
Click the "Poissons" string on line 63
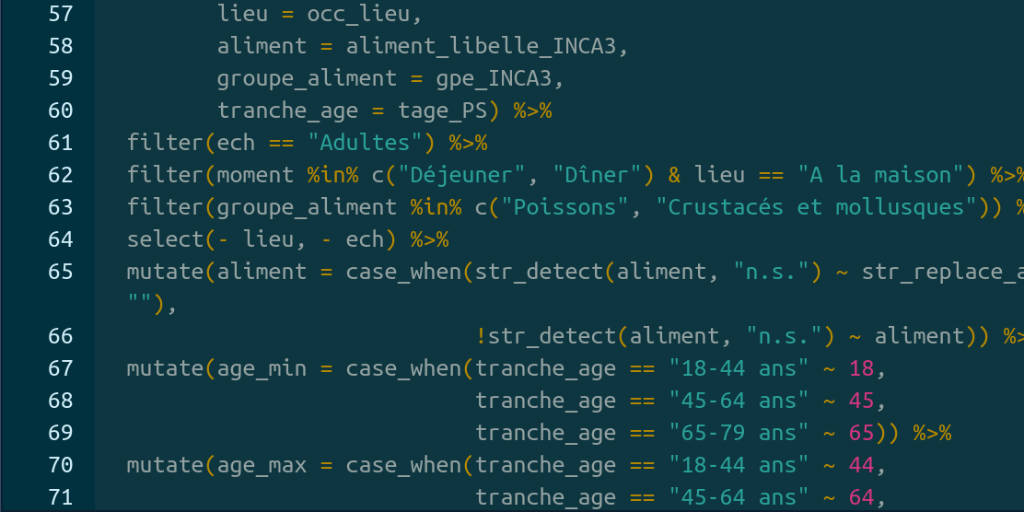[x=564, y=207]
